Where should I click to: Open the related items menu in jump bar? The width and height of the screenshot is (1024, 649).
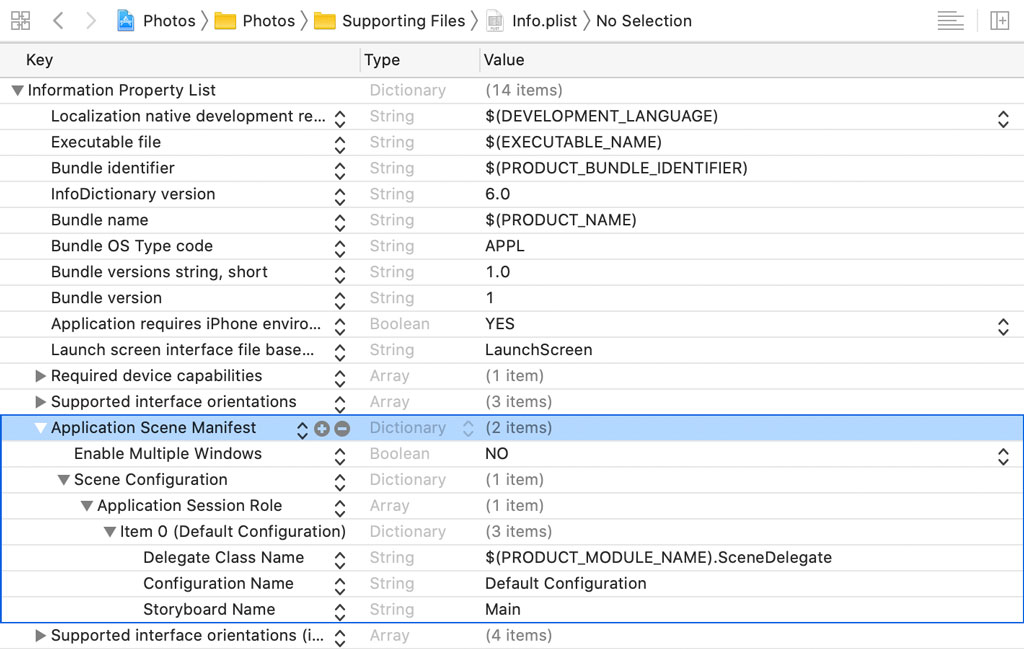pyautogui.click(x=20, y=20)
